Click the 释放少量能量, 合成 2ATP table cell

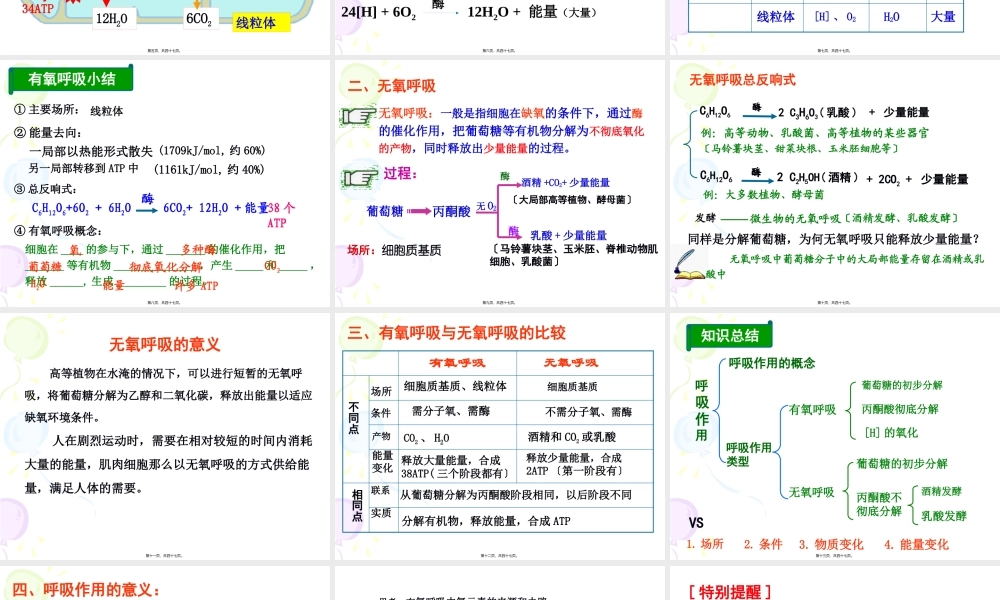pos(574,464)
